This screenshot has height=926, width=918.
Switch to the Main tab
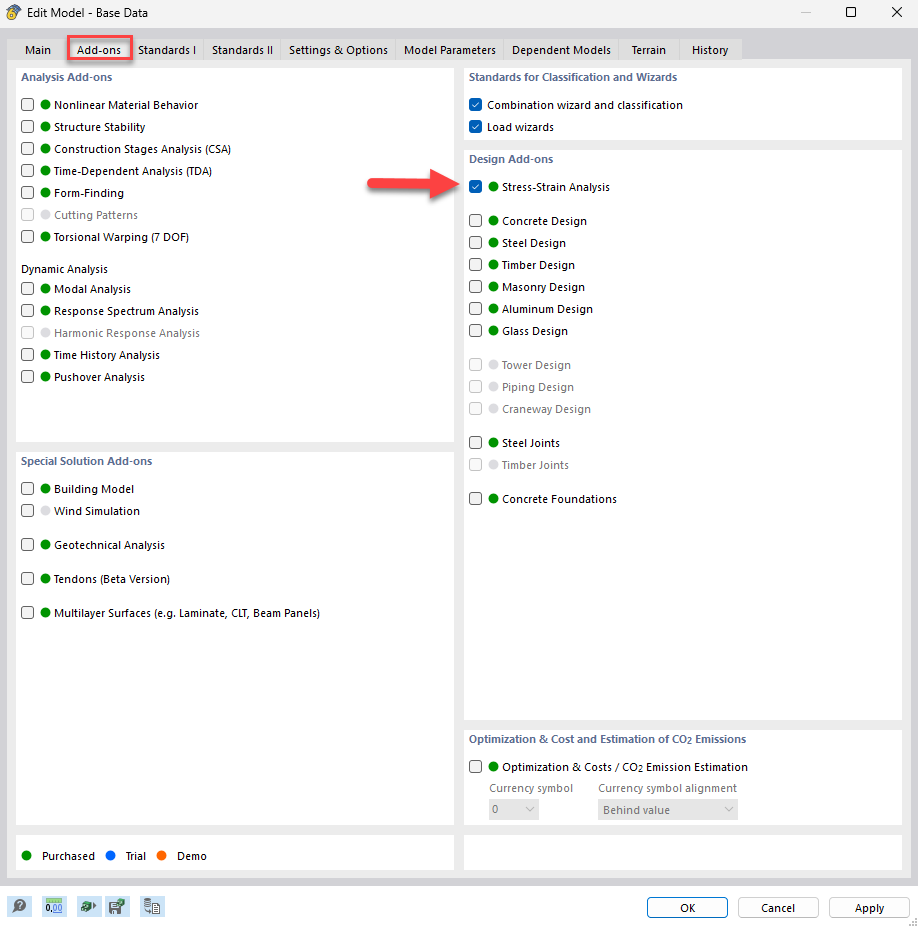[38, 50]
